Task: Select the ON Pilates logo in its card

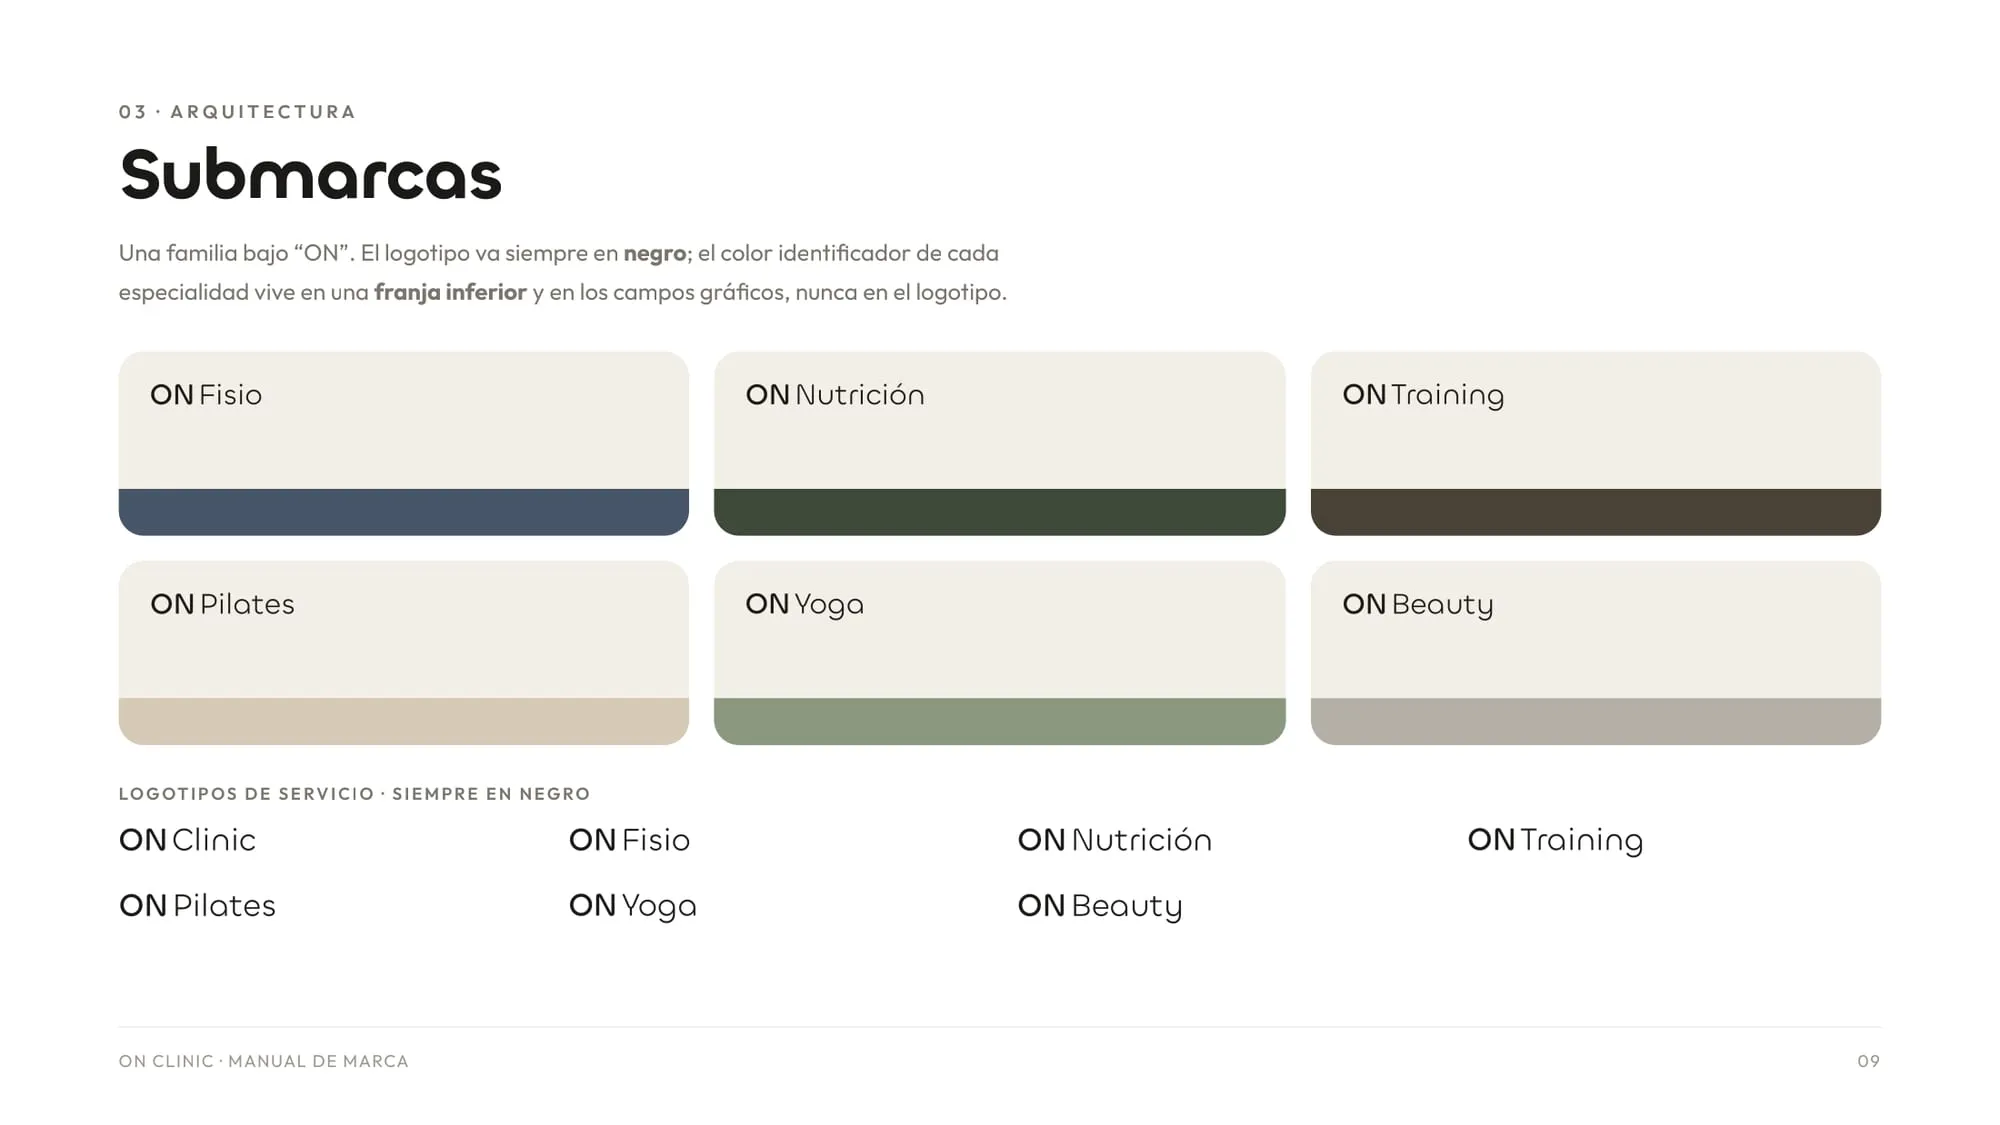Action: [222, 604]
